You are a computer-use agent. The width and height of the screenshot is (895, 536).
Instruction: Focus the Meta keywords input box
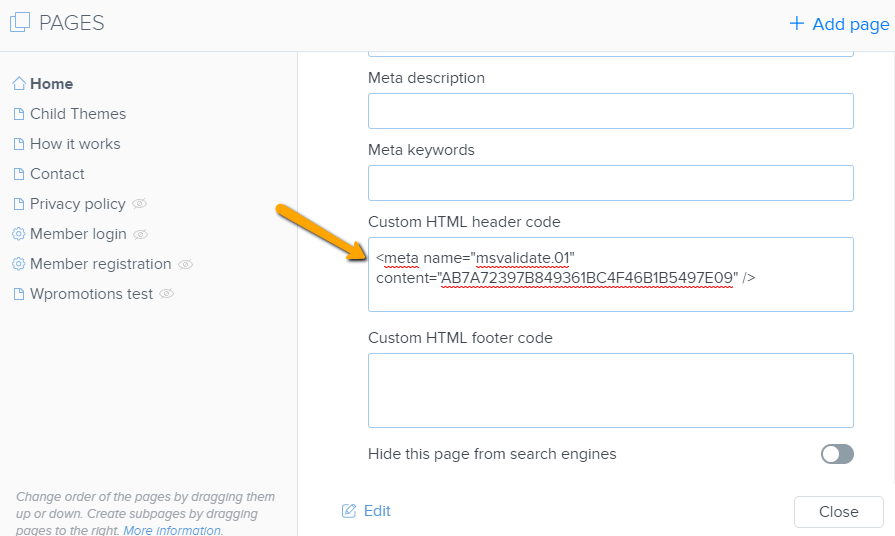(611, 183)
